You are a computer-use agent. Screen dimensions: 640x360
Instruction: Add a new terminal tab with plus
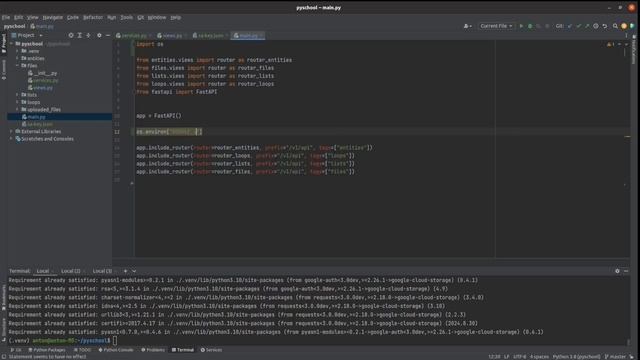pos(125,271)
